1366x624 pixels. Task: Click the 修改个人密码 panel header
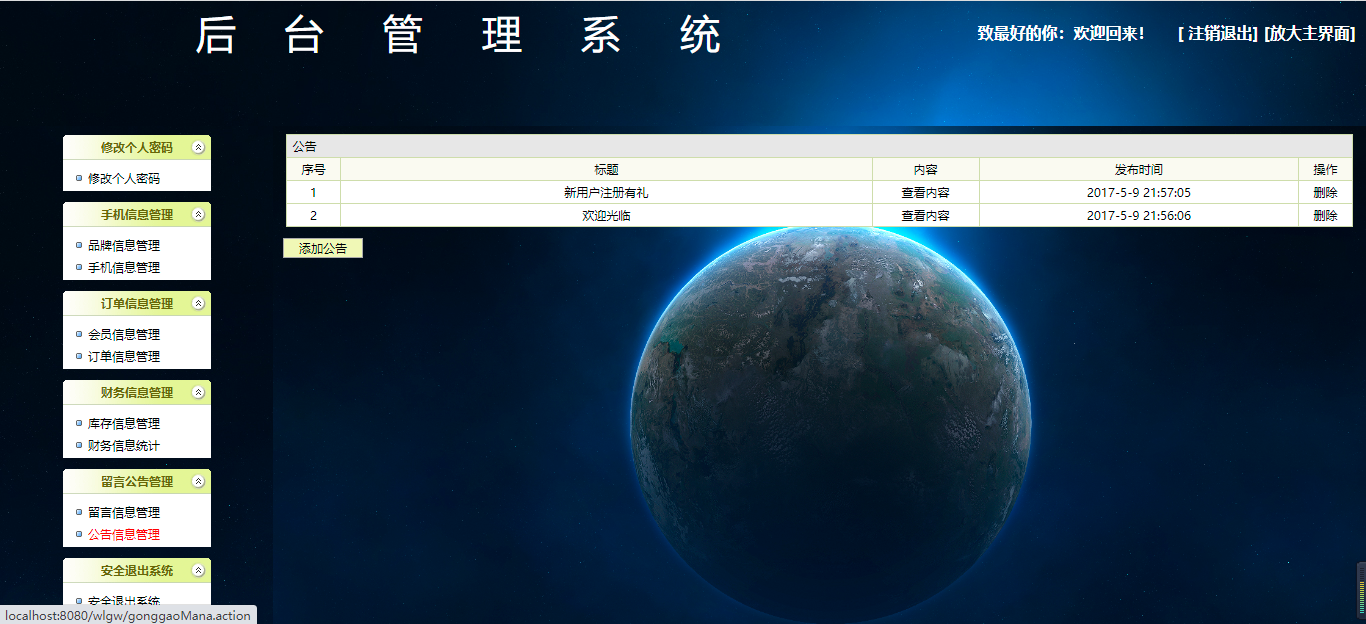click(x=137, y=147)
